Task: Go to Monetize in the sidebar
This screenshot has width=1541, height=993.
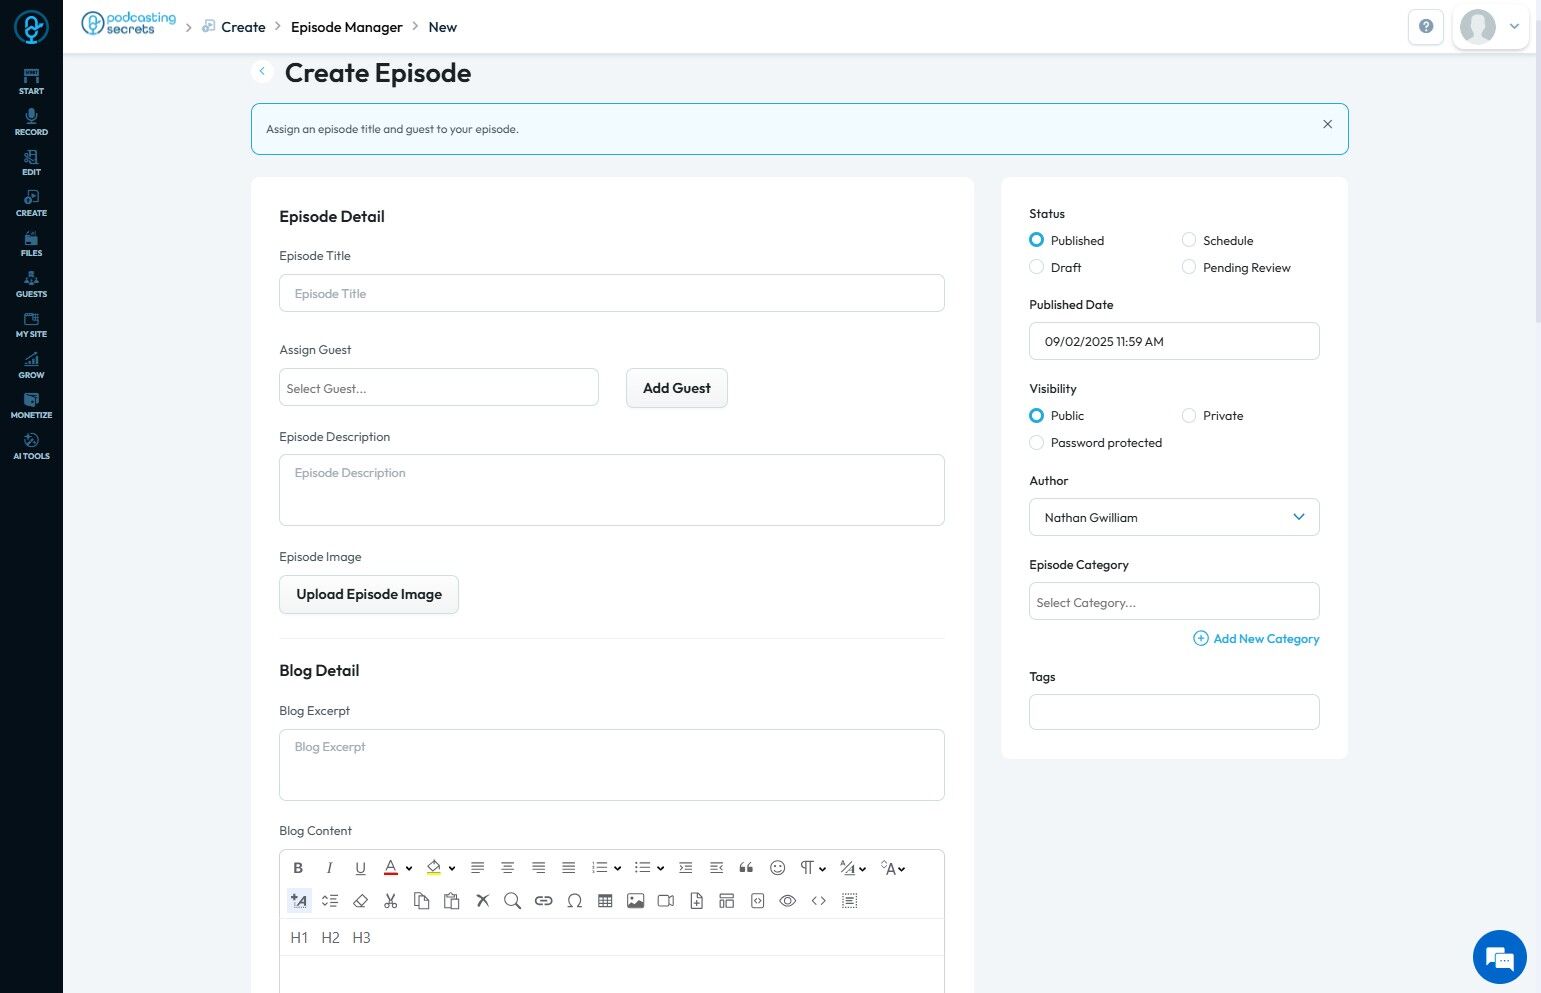Action: click(31, 405)
